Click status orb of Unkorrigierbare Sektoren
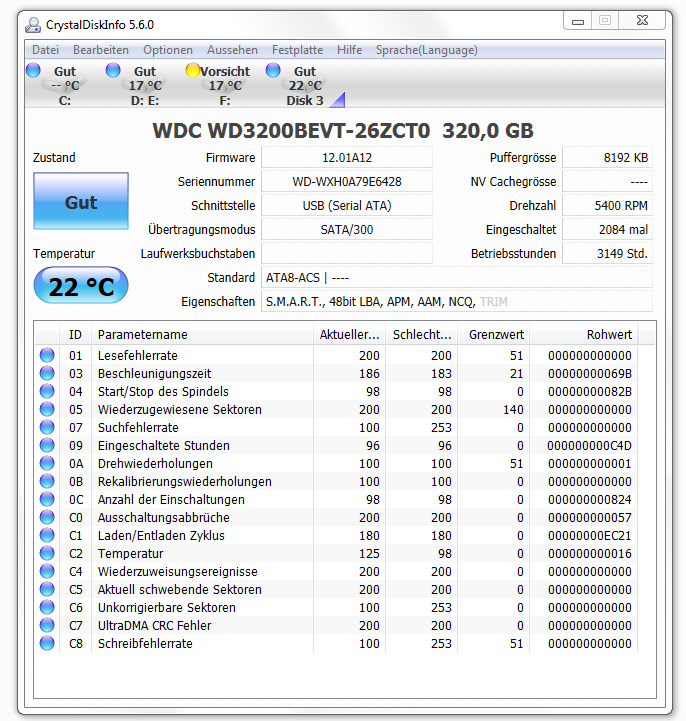686x721 pixels. 47,607
